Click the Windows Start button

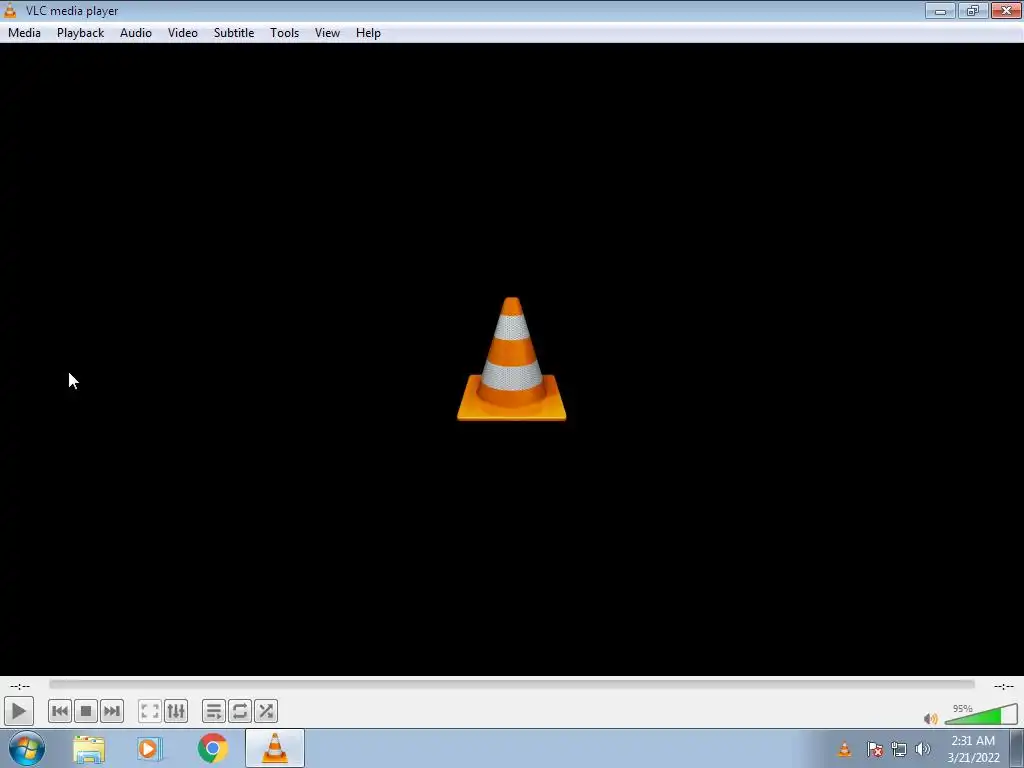pyautogui.click(x=27, y=748)
